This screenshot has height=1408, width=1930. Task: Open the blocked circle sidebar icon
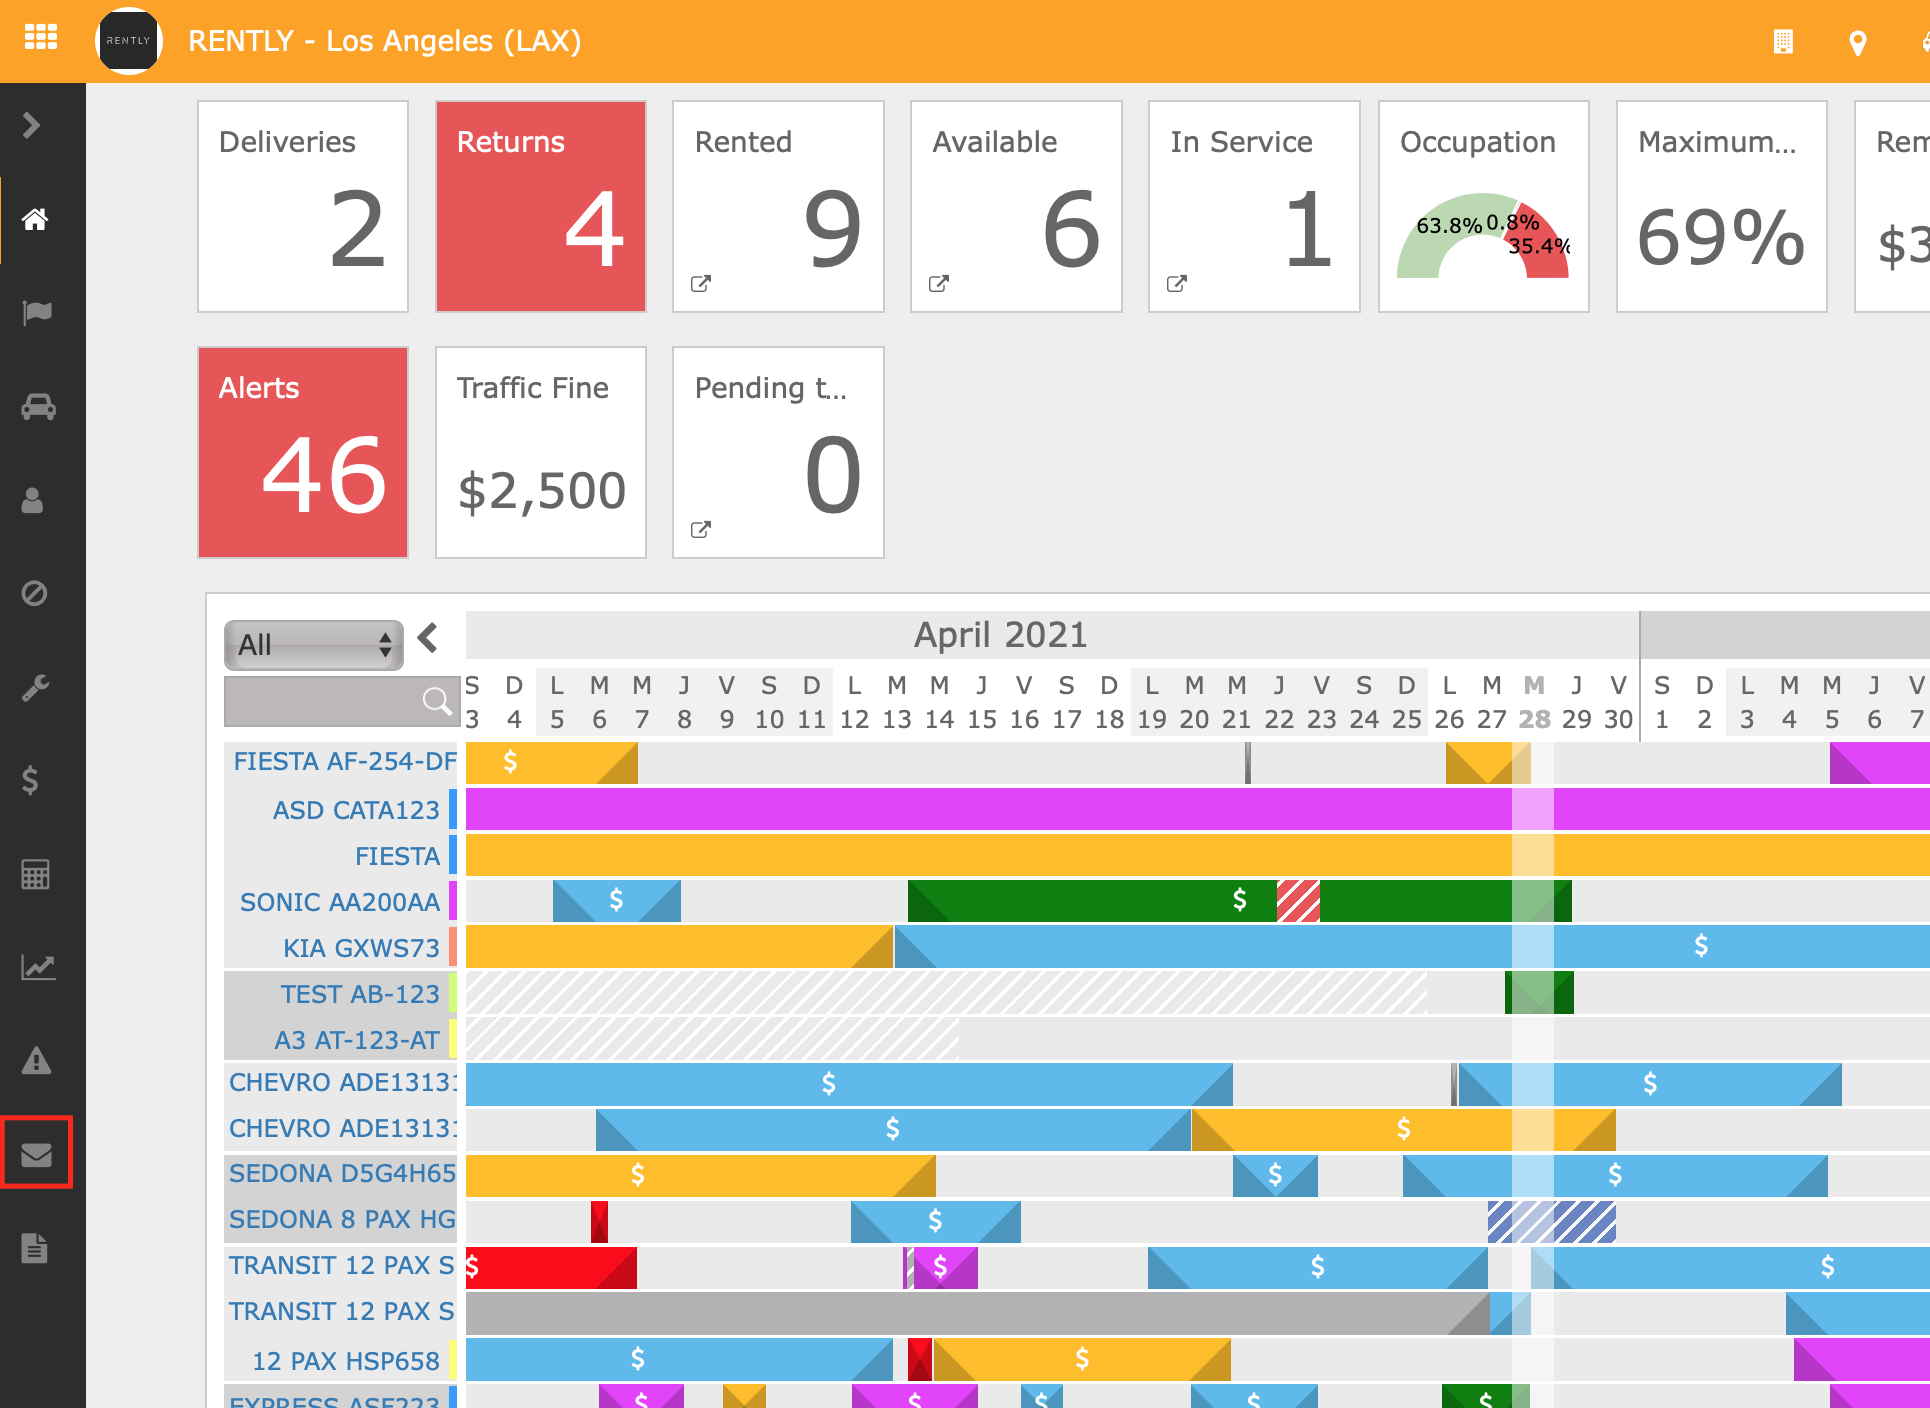(x=34, y=593)
